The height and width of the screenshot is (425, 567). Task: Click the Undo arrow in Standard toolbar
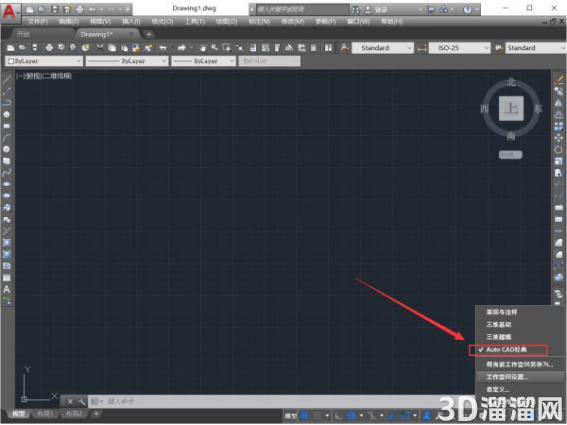point(163,47)
